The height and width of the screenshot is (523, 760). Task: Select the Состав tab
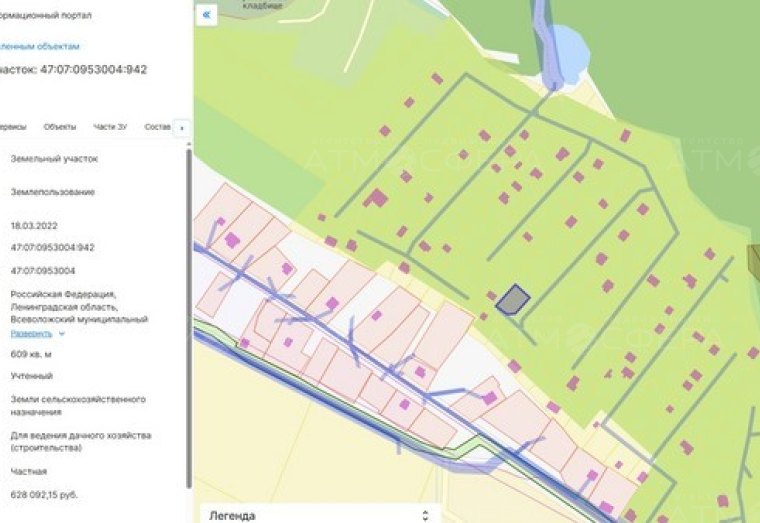point(157,127)
